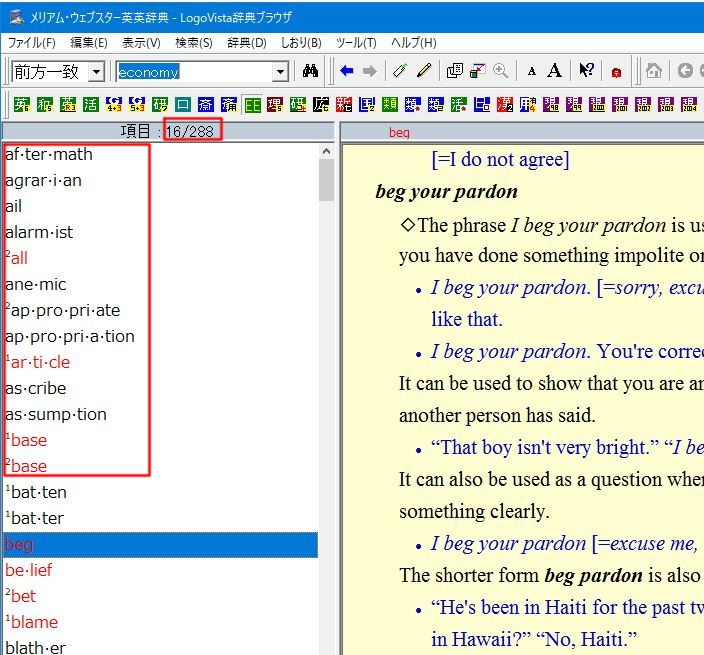This screenshot has height=655, width=704.
Task: Select the red 新 dictionary icon
Action: 344,105
